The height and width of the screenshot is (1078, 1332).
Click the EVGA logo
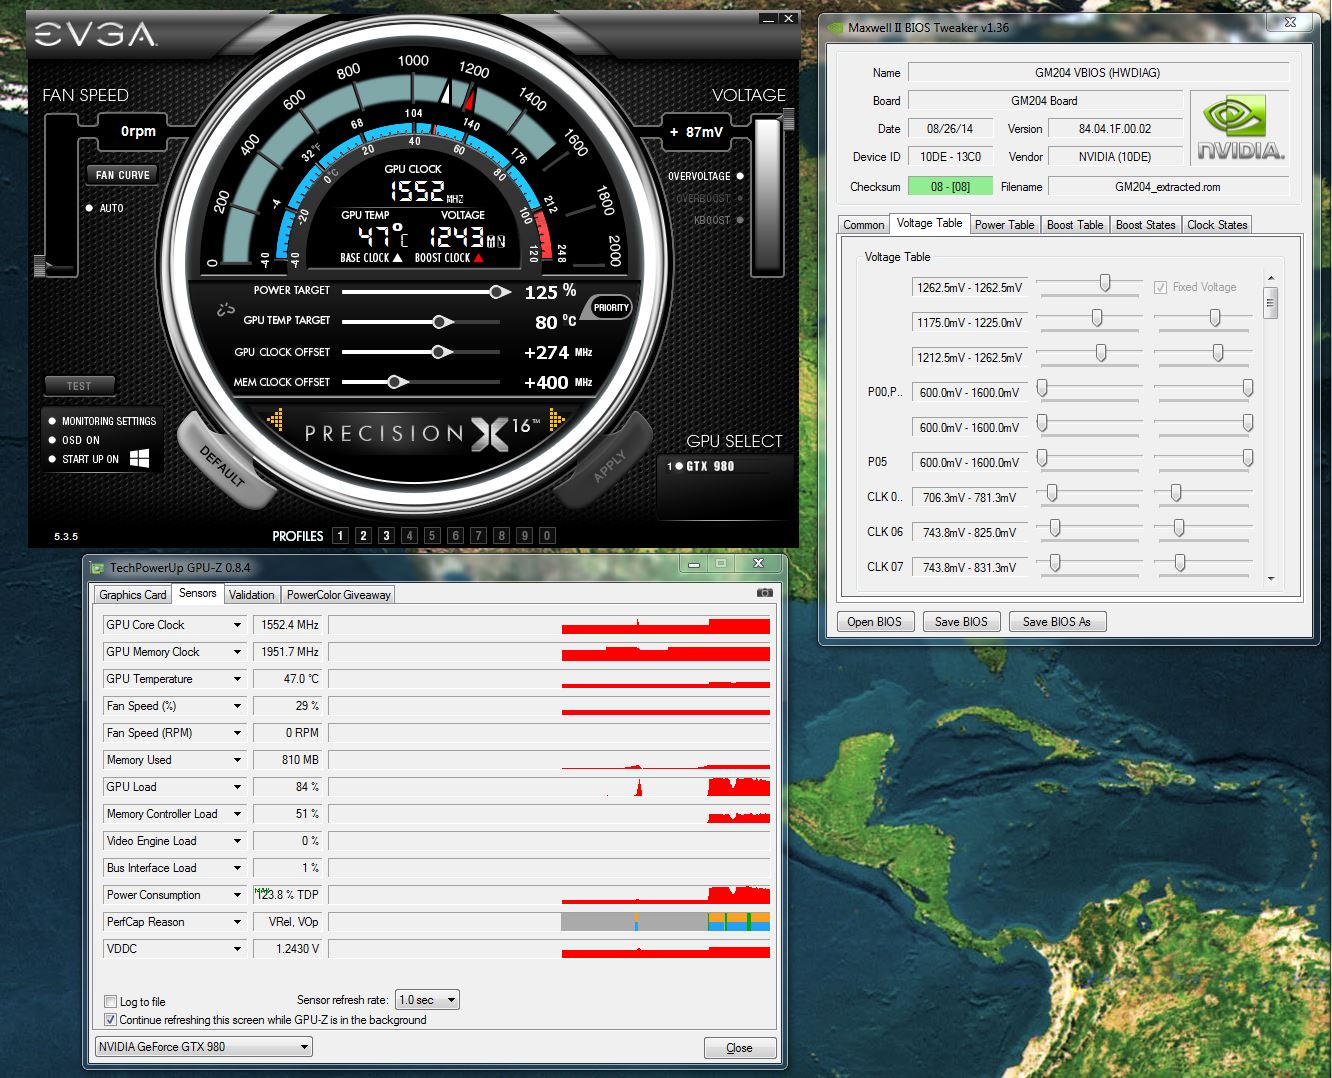pyautogui.click(x=96, y=35)
